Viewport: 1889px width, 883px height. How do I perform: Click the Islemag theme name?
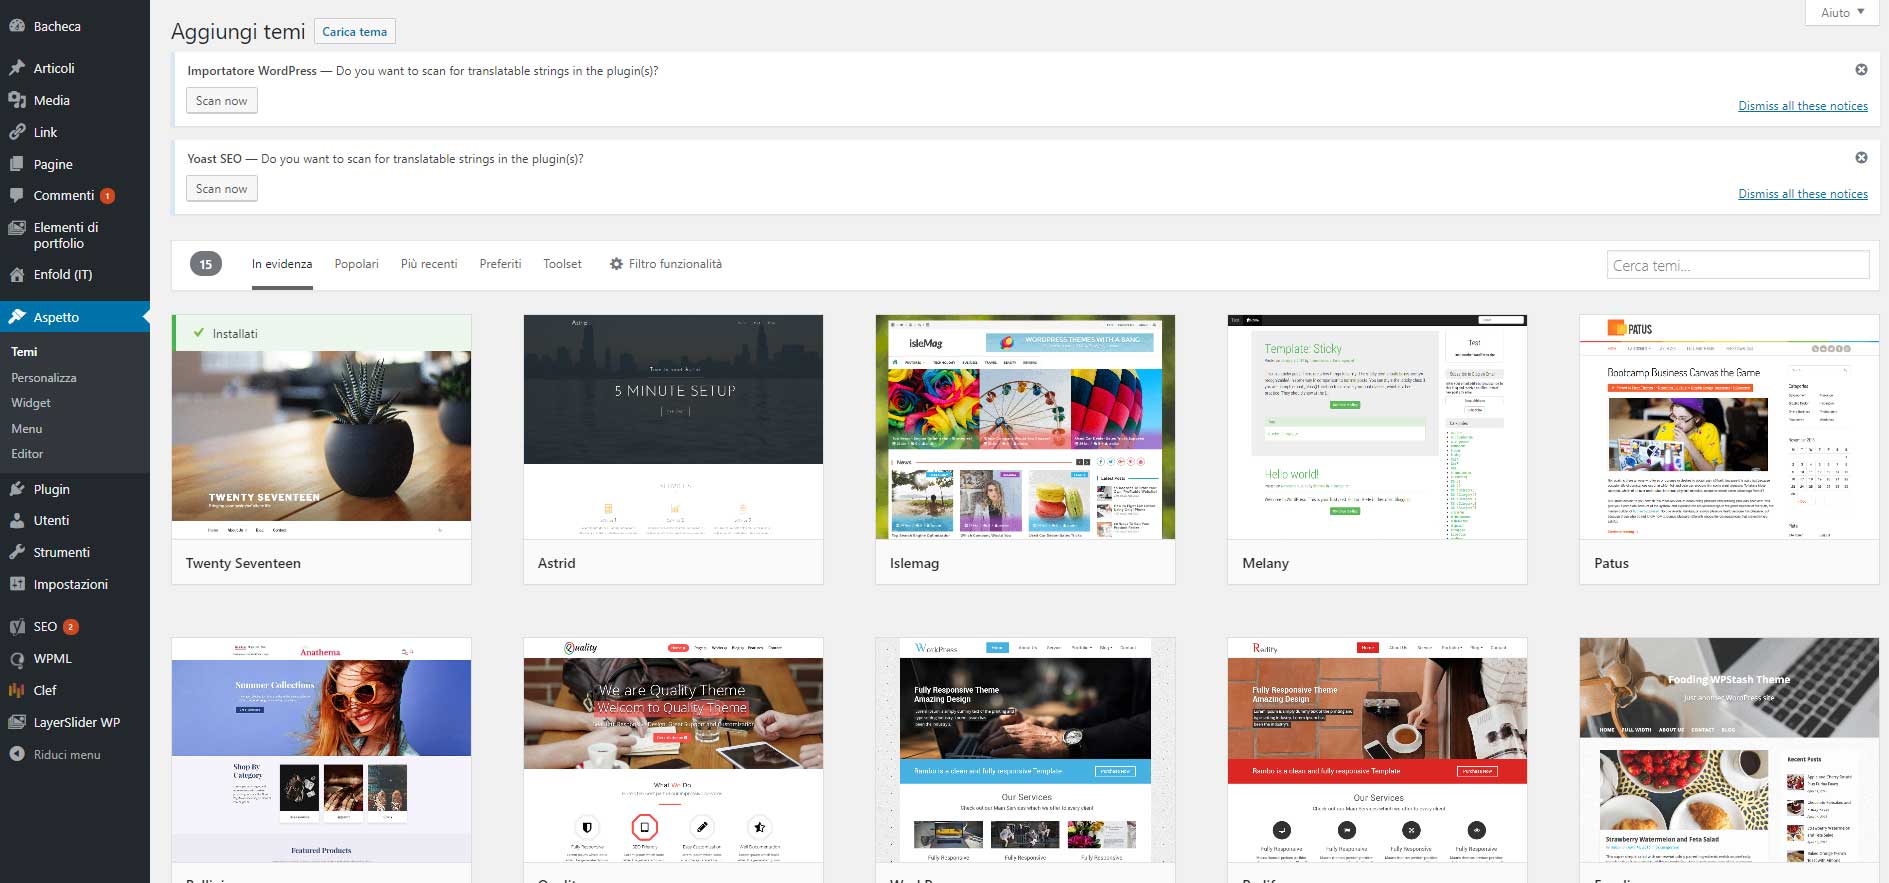(914, 563)
